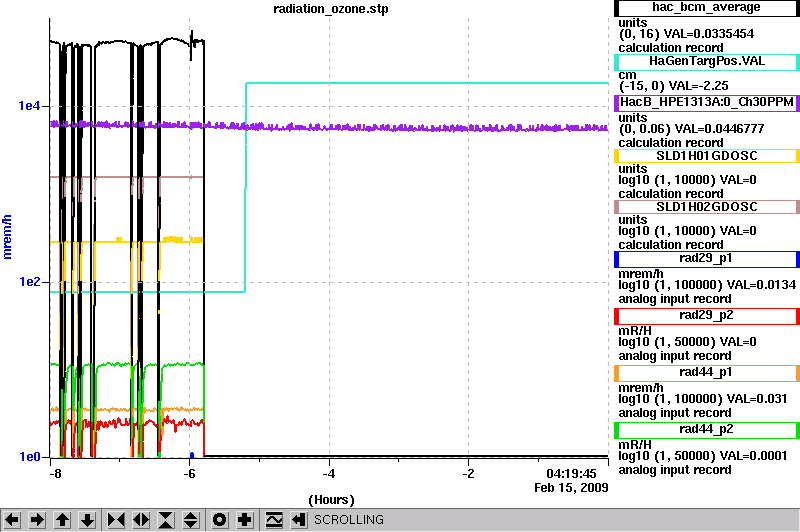800x532 pixels.
Task: Select the SLD1H02GDOSC brown legend entry
Action: pyautogui.click(x=707, y=207)
